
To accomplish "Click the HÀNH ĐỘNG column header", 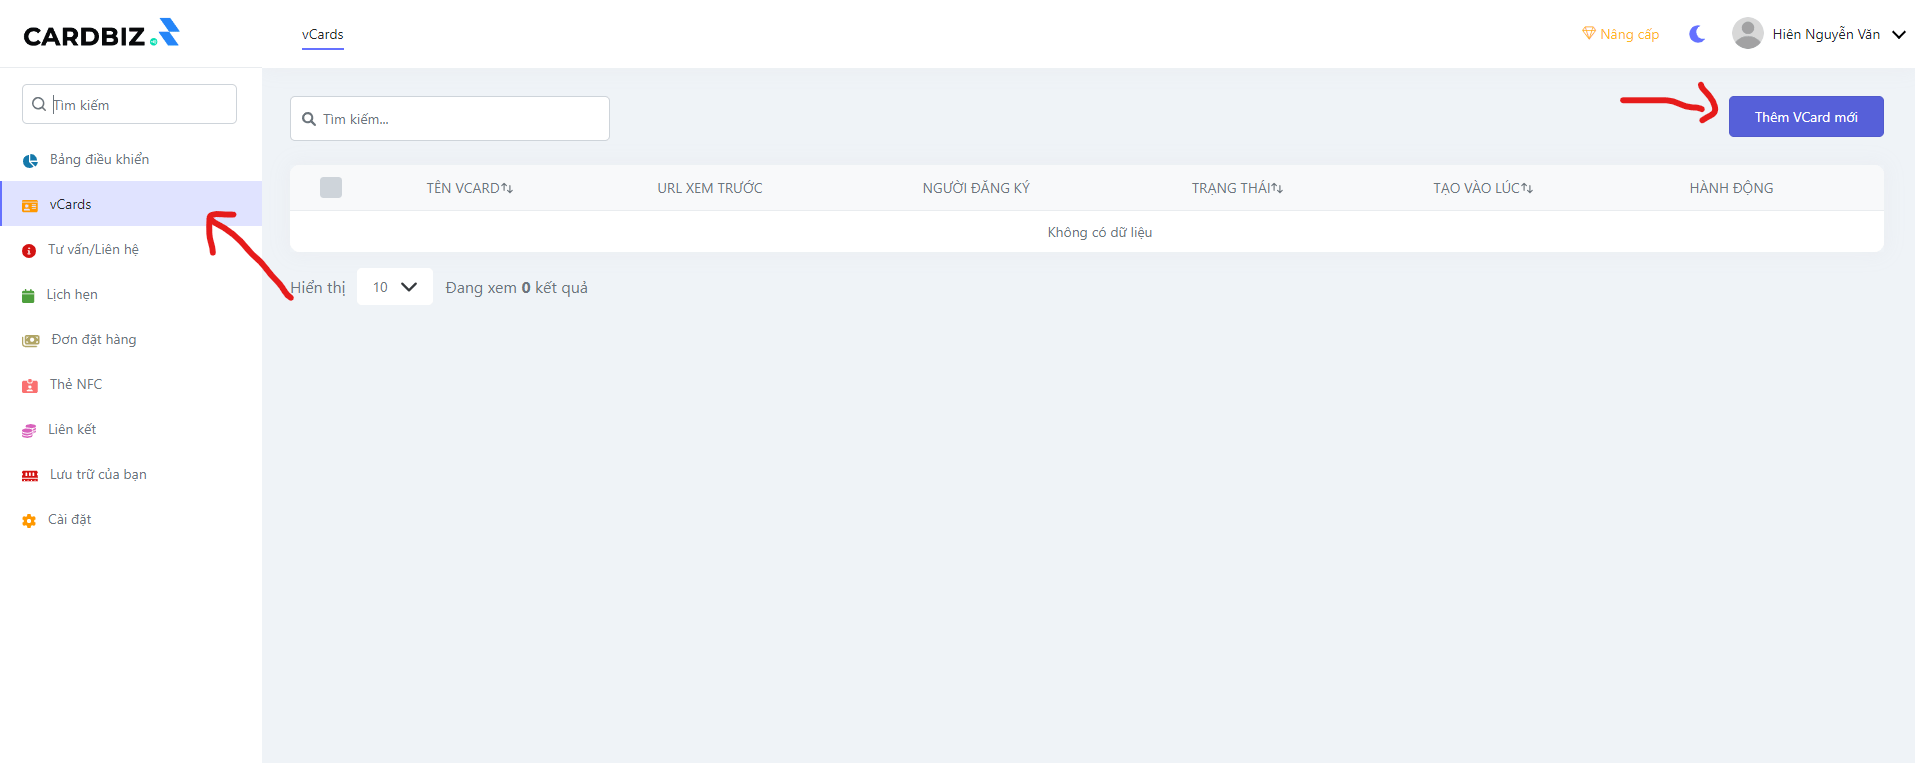I will 1732,188.
